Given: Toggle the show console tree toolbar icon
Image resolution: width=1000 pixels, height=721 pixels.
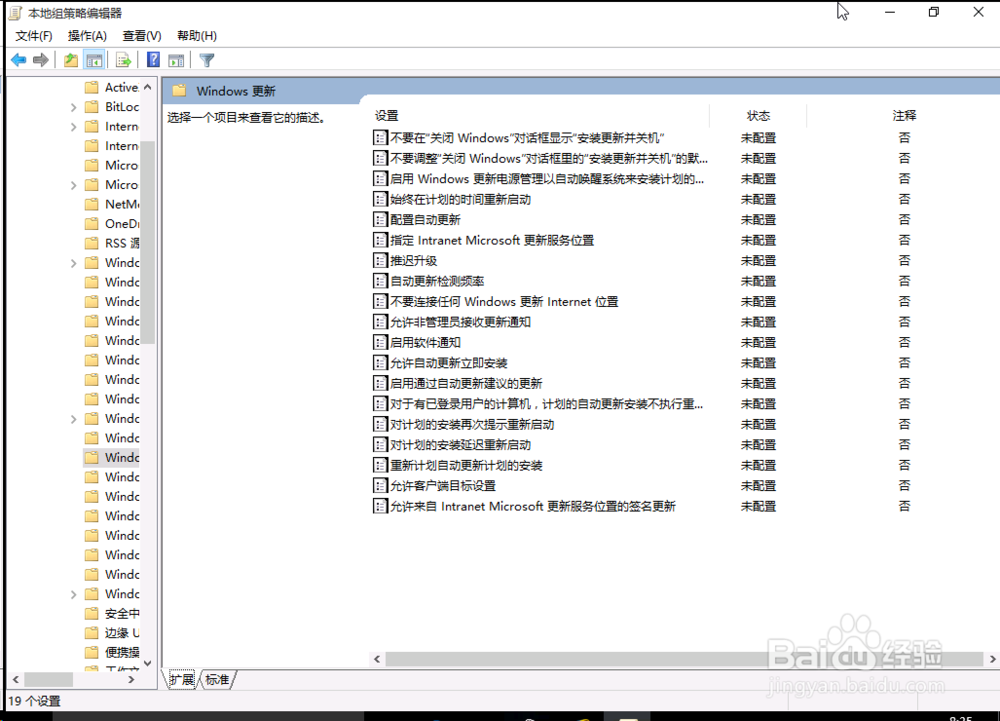Looking at the screenshot, I should point(94,59).
